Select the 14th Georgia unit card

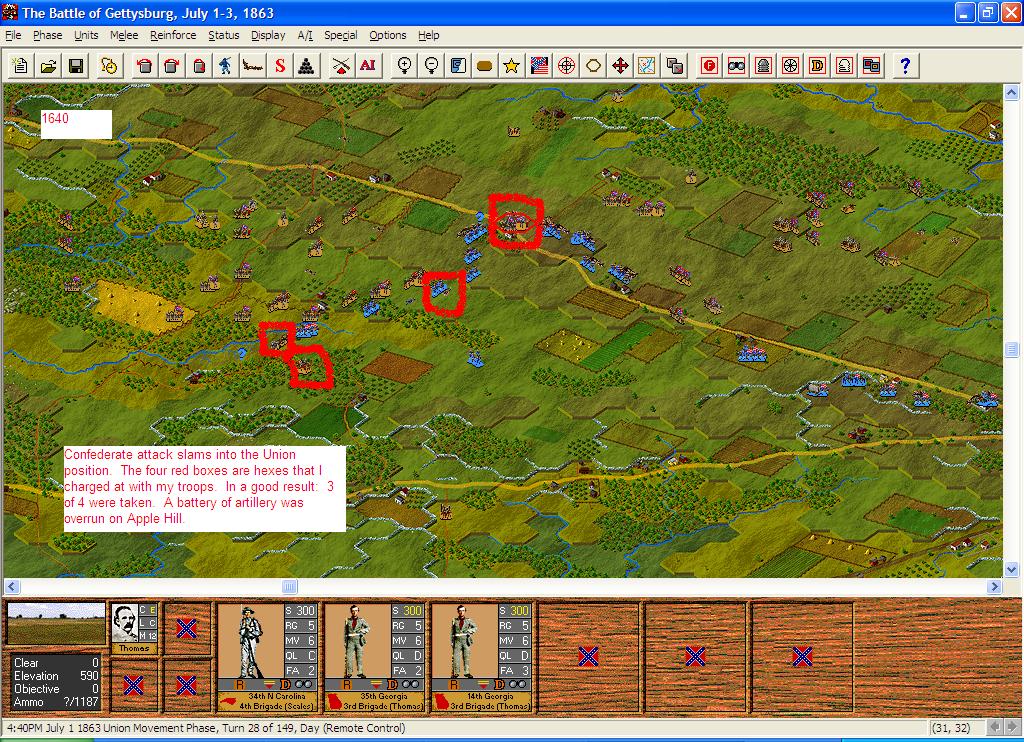pos(482,657)
